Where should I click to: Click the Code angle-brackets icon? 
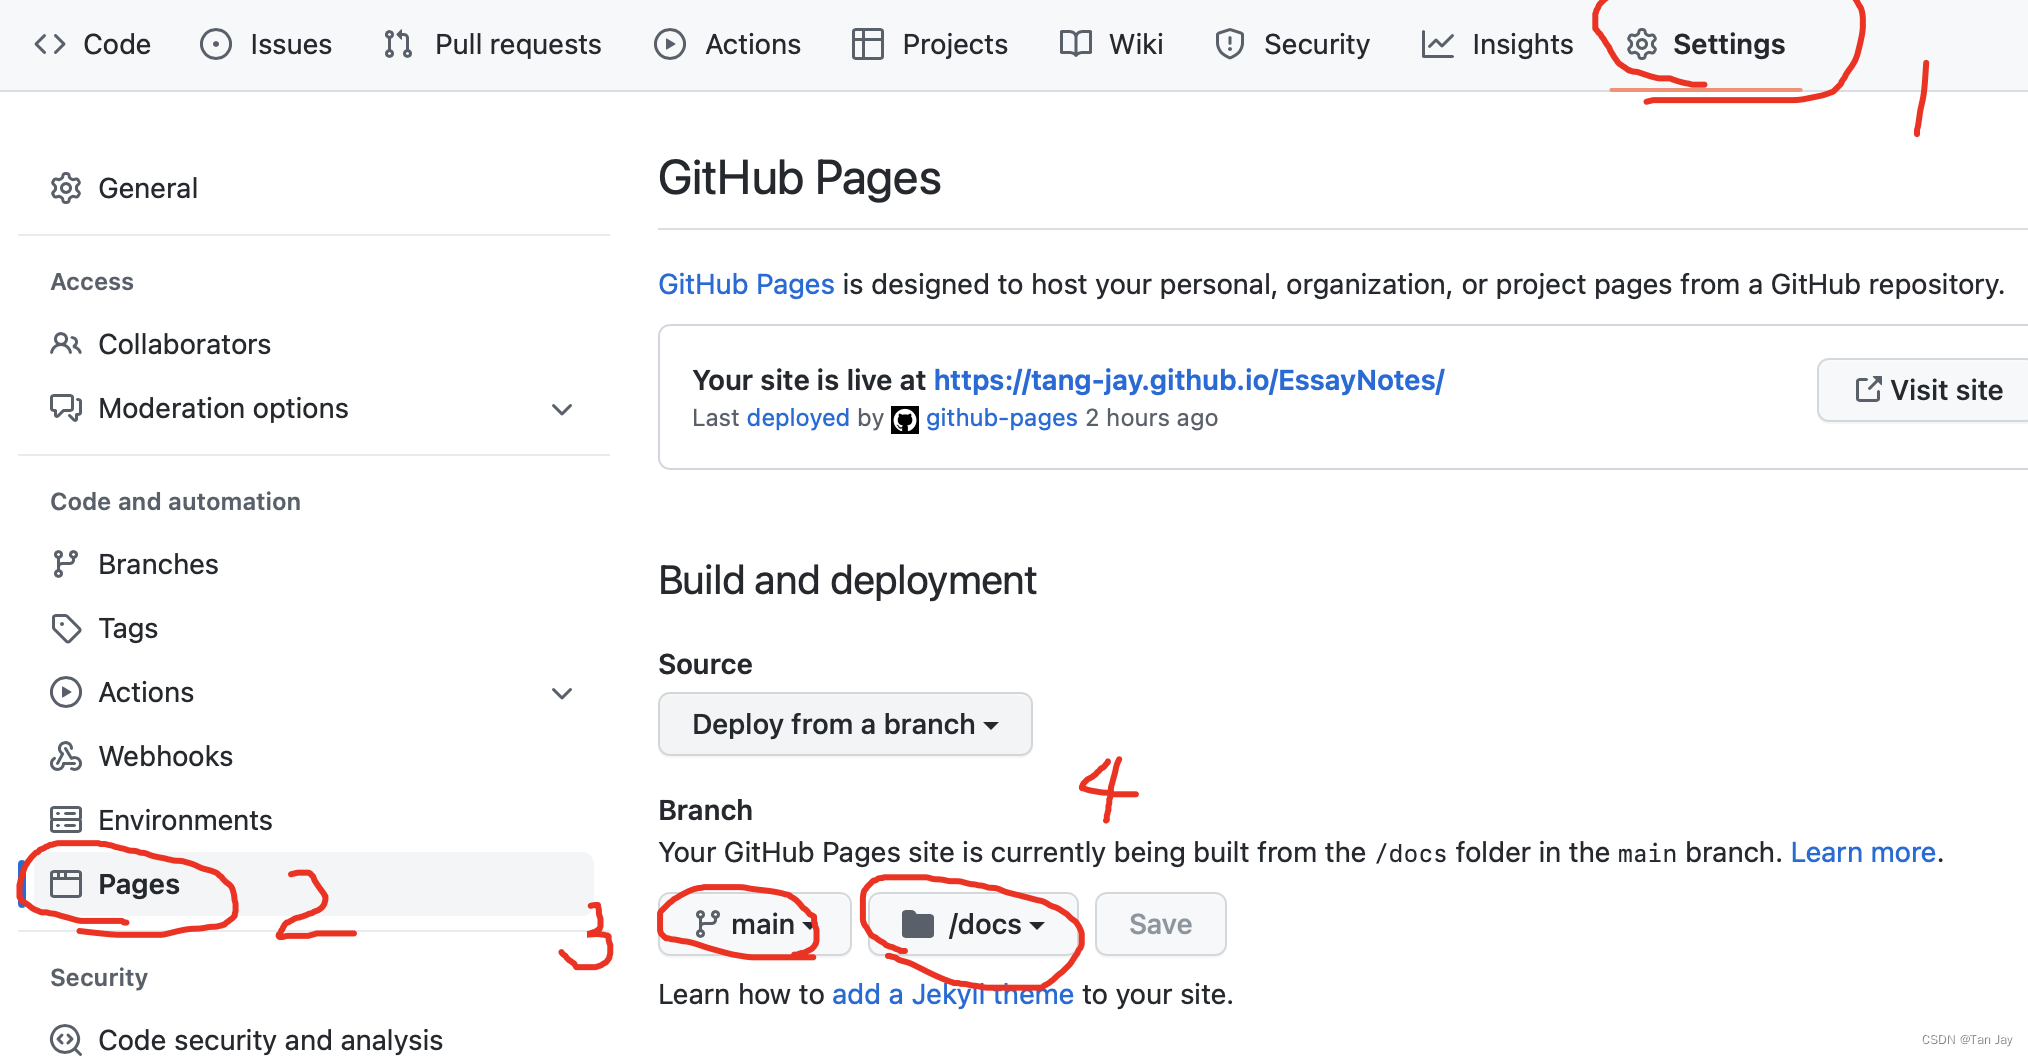[x=50, y=44]
